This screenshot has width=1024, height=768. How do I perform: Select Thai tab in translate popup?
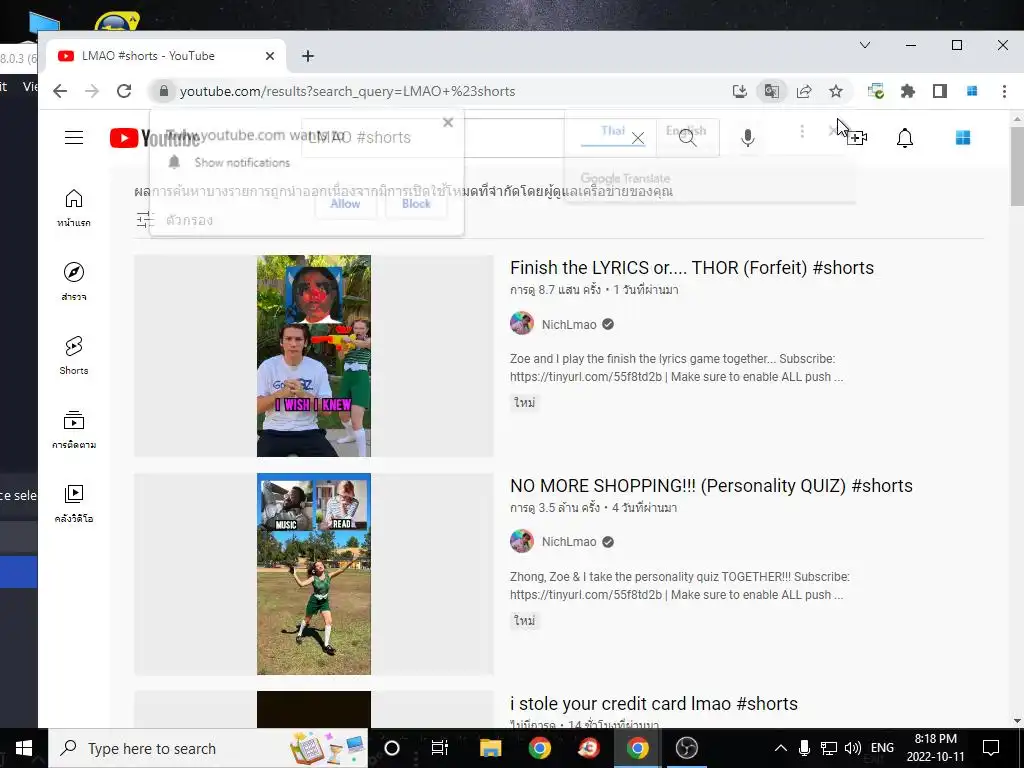[x=613, y=131]
